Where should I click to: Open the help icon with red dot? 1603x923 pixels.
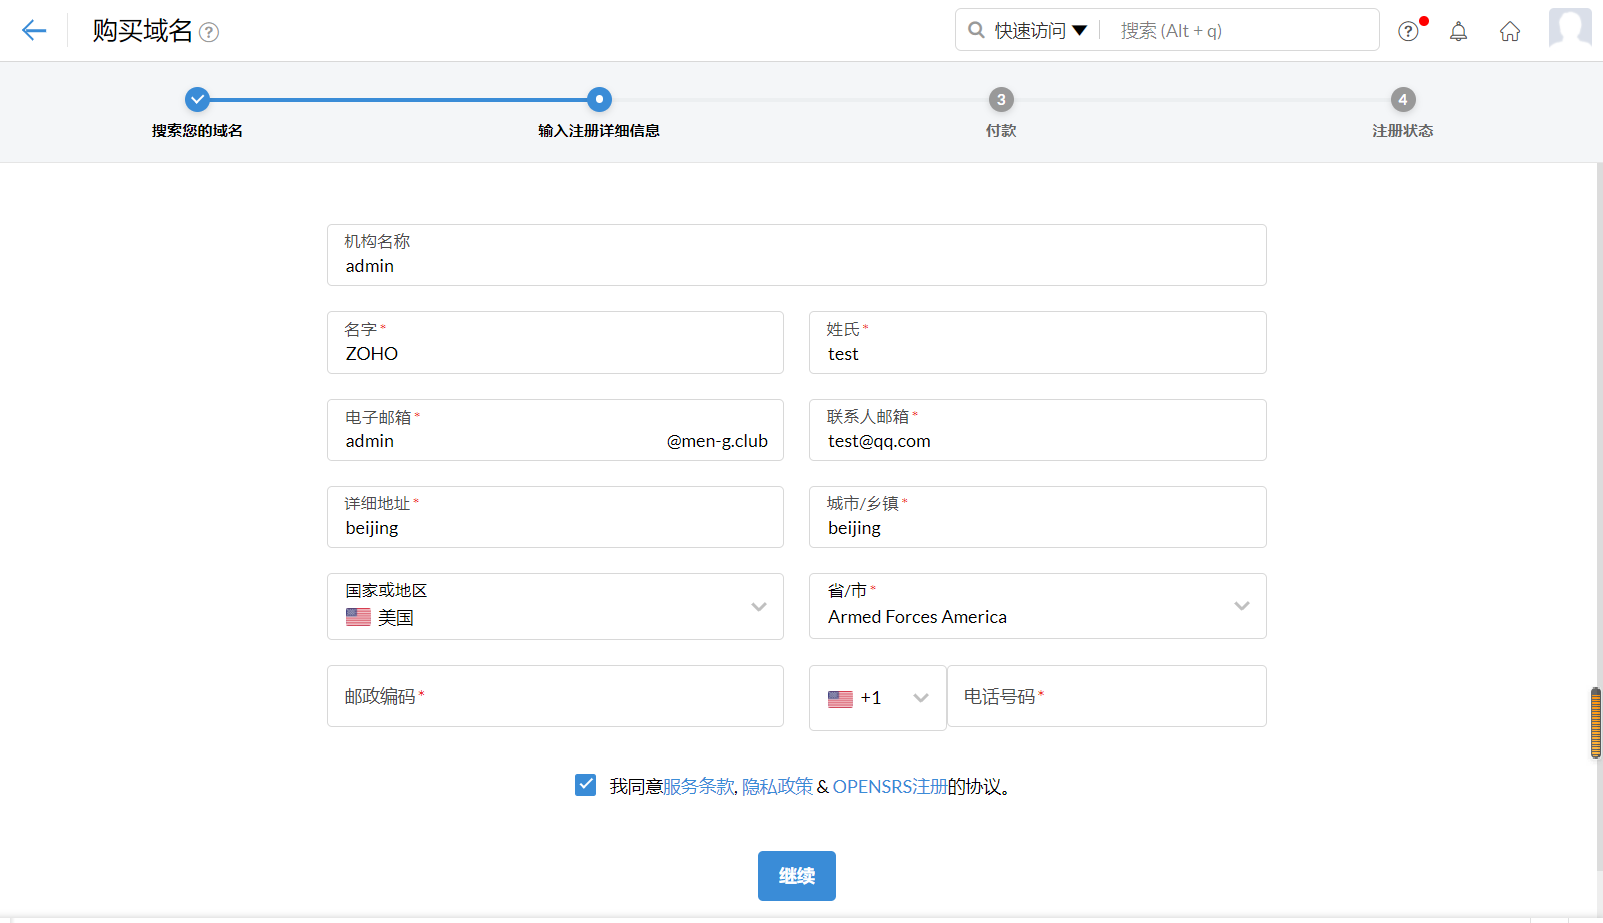(1408, 31)
